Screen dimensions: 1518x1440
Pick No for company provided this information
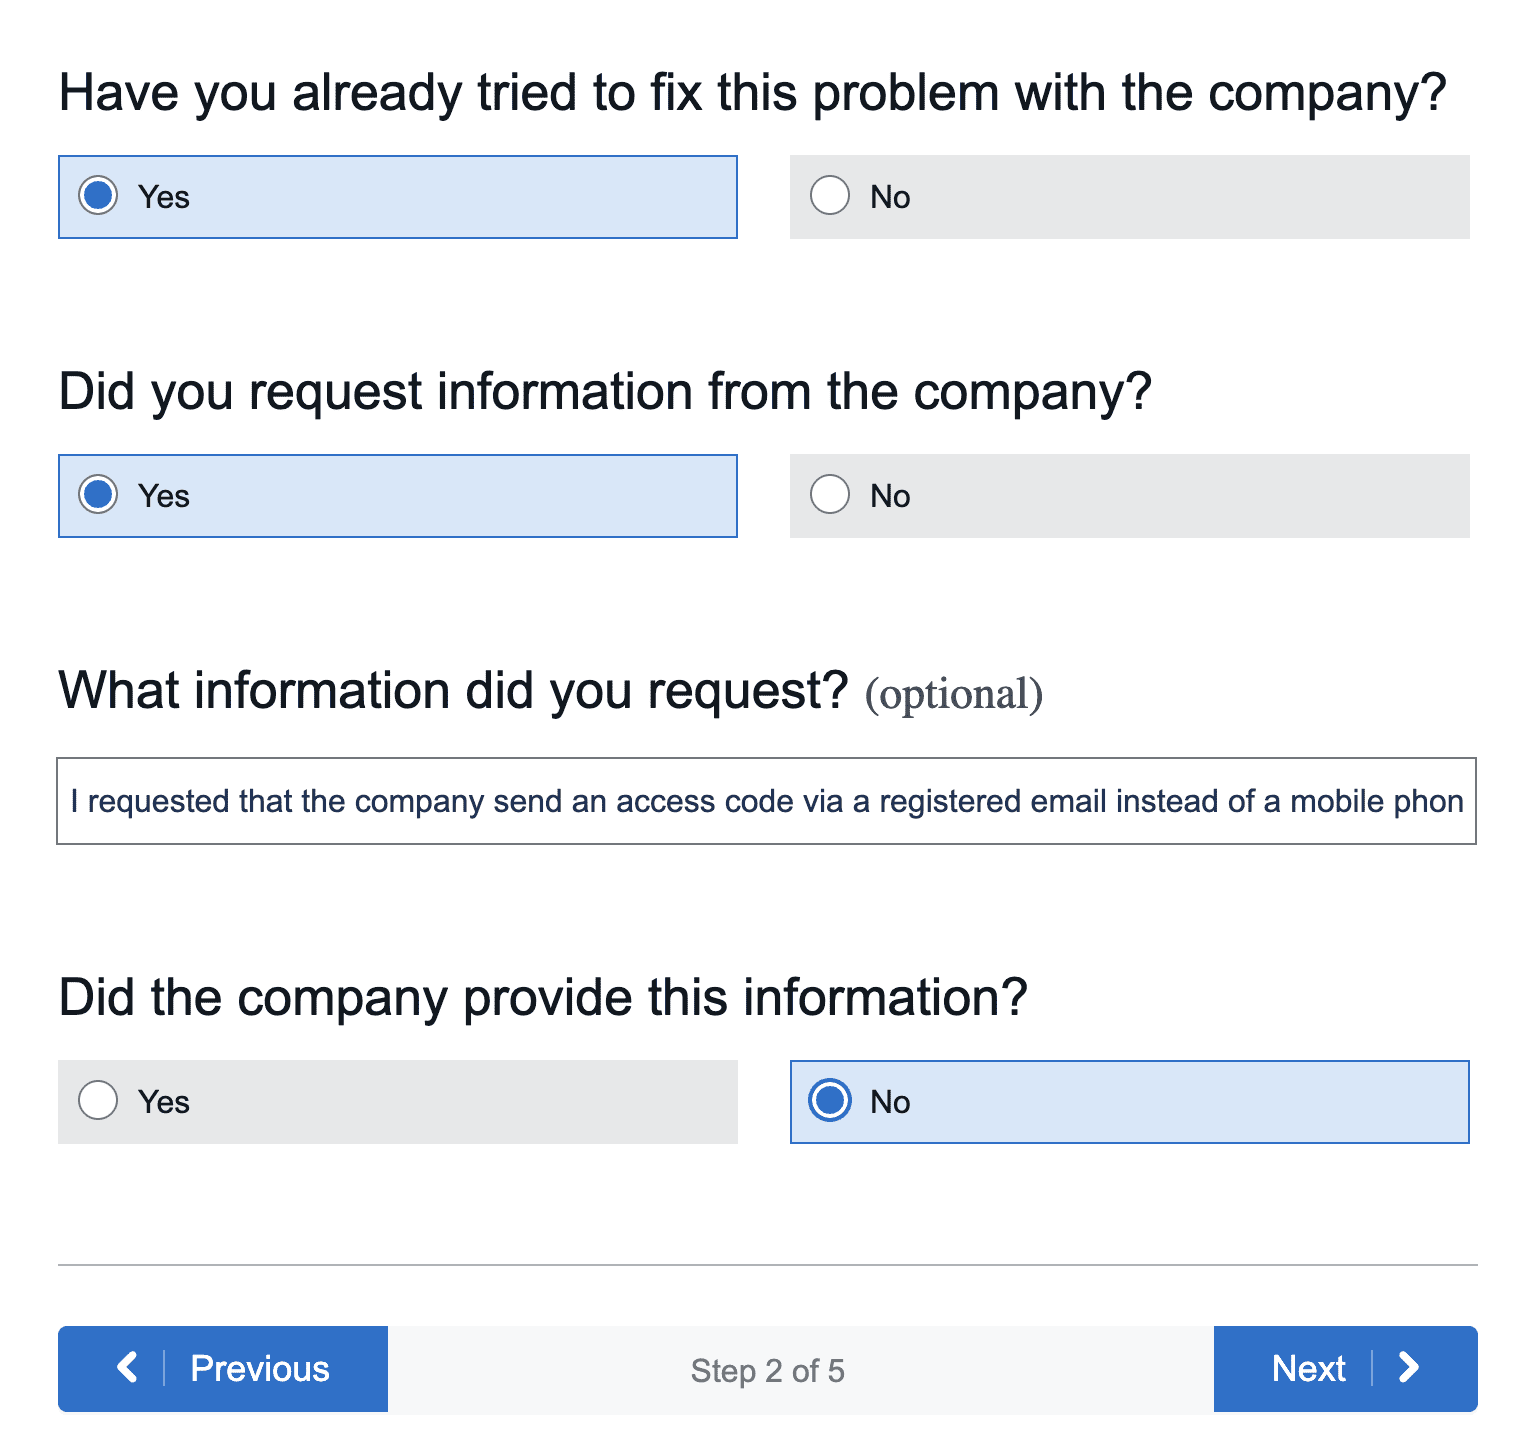click(830, 1101)
